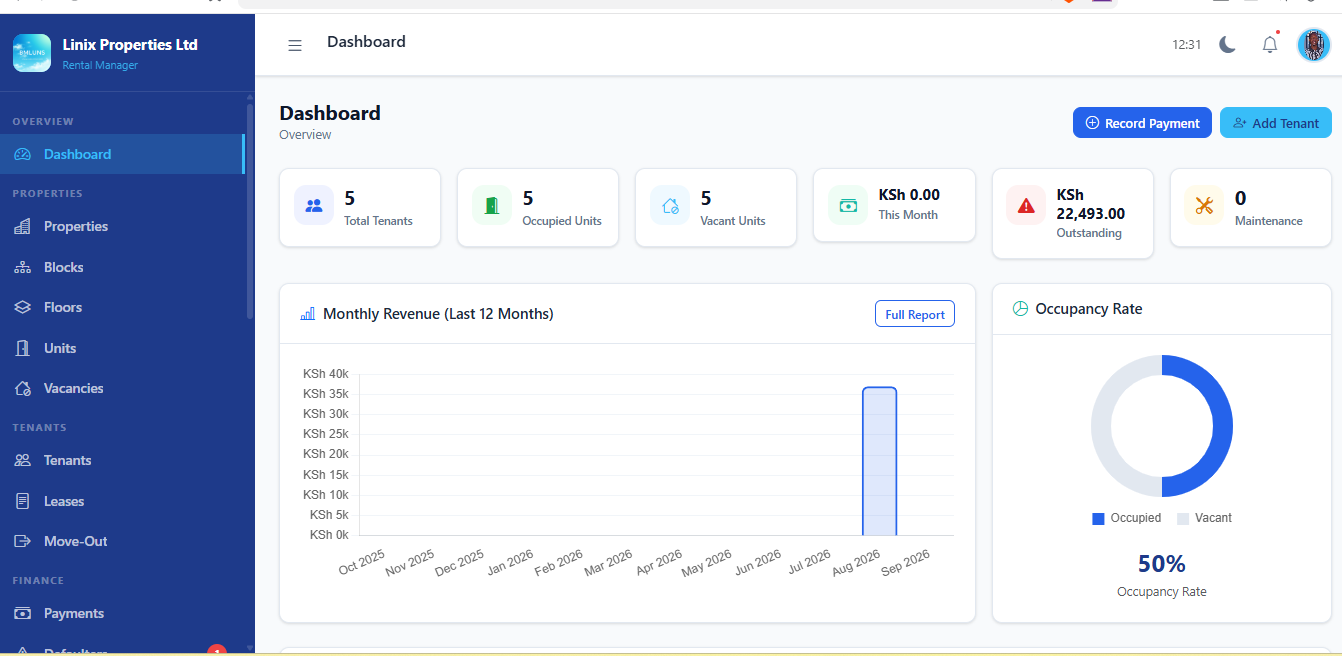Click the Occupancy Rate pie chart icon

[1021, 309]
